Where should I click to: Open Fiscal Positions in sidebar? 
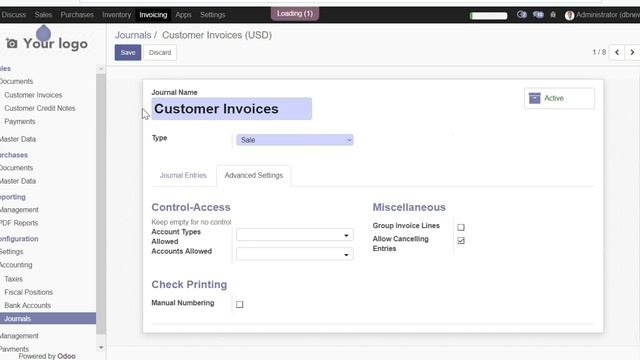click(x=29, y=292)
